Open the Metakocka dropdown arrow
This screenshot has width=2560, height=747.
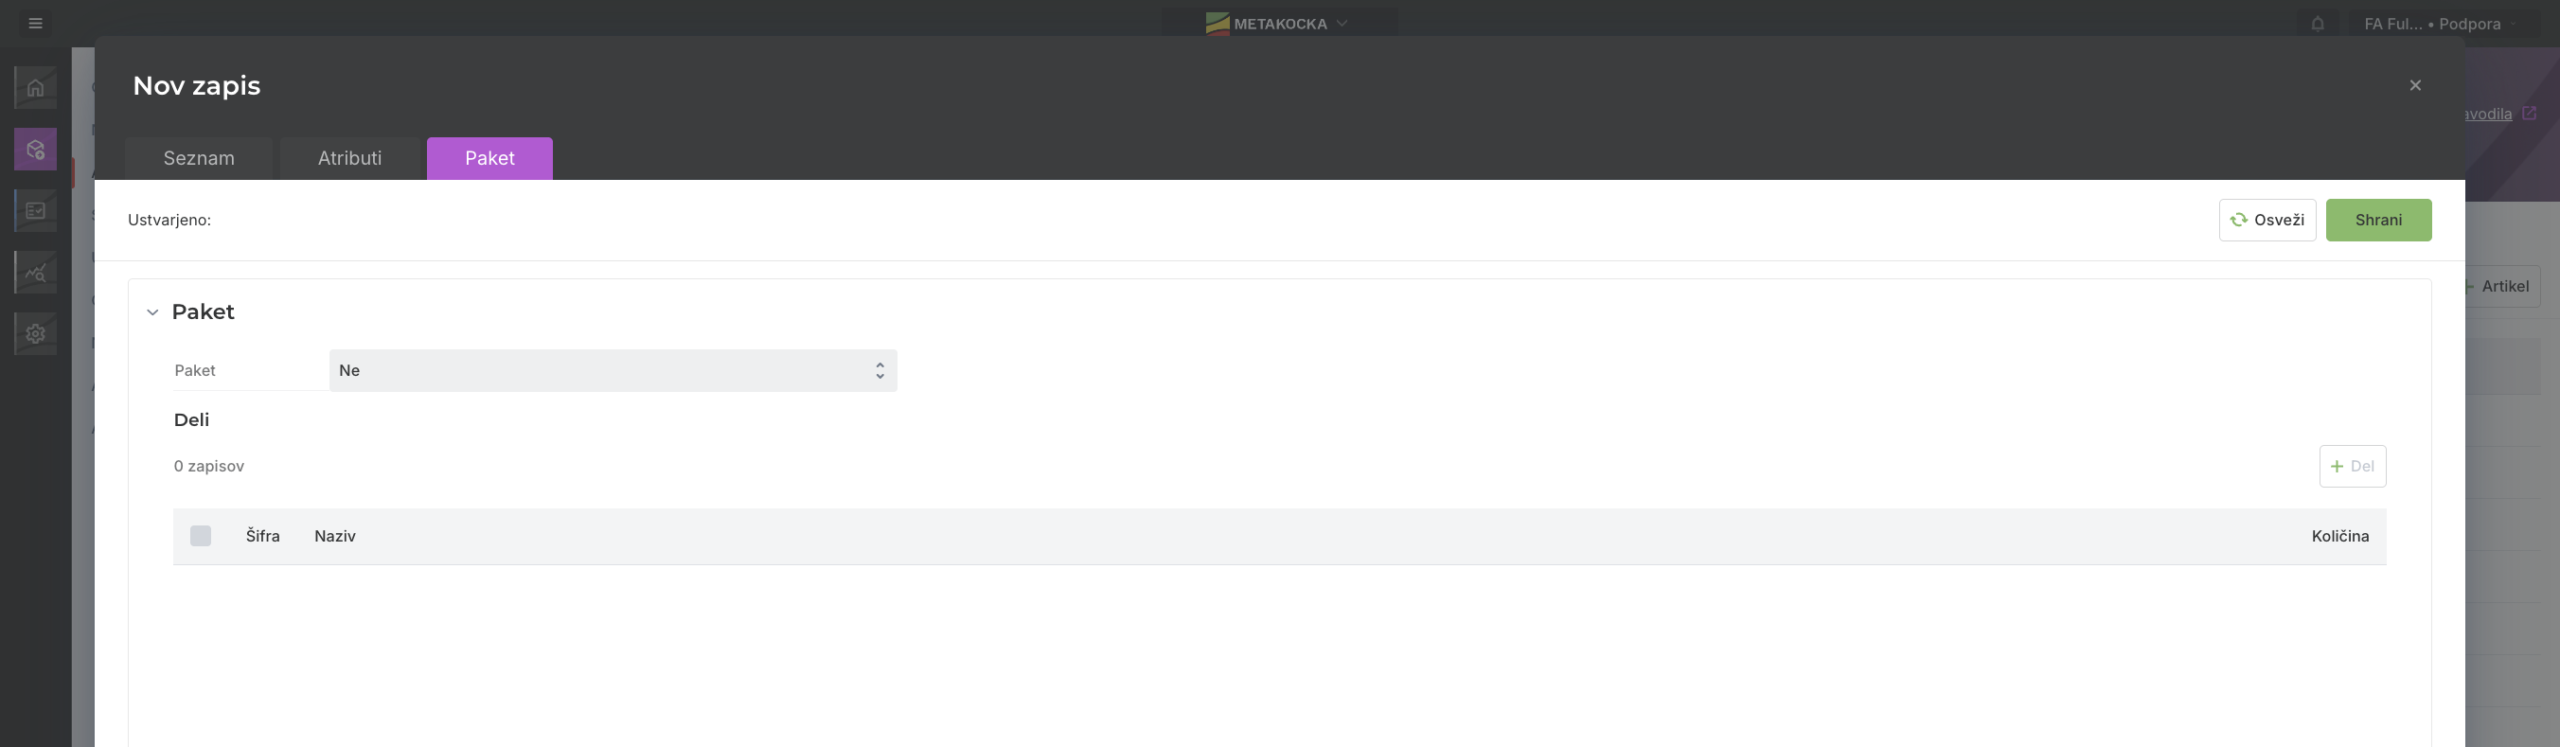1342,23
